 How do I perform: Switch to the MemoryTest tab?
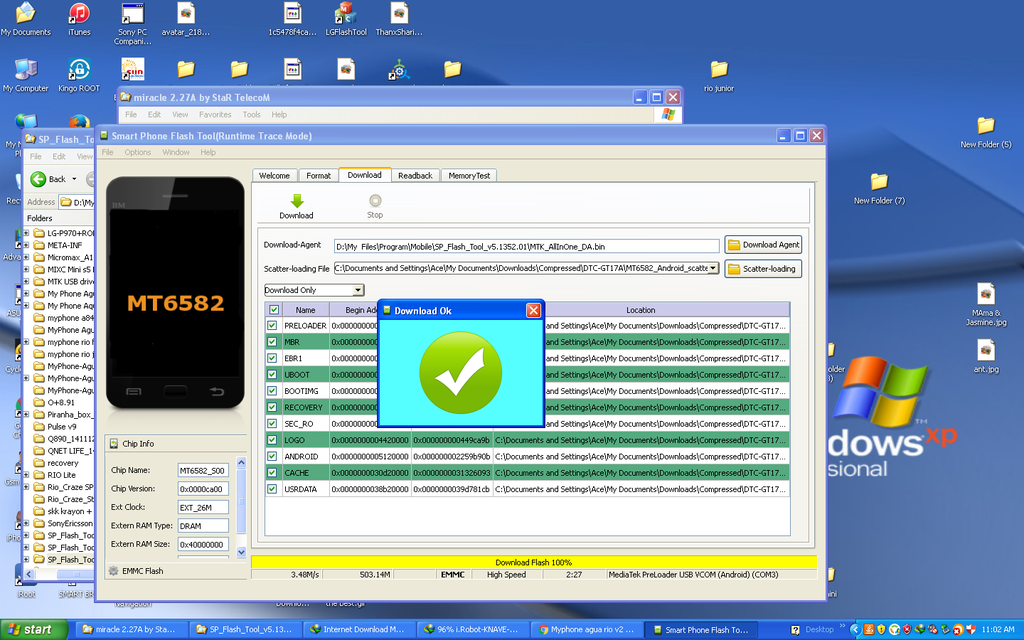(x=469, y=176)
